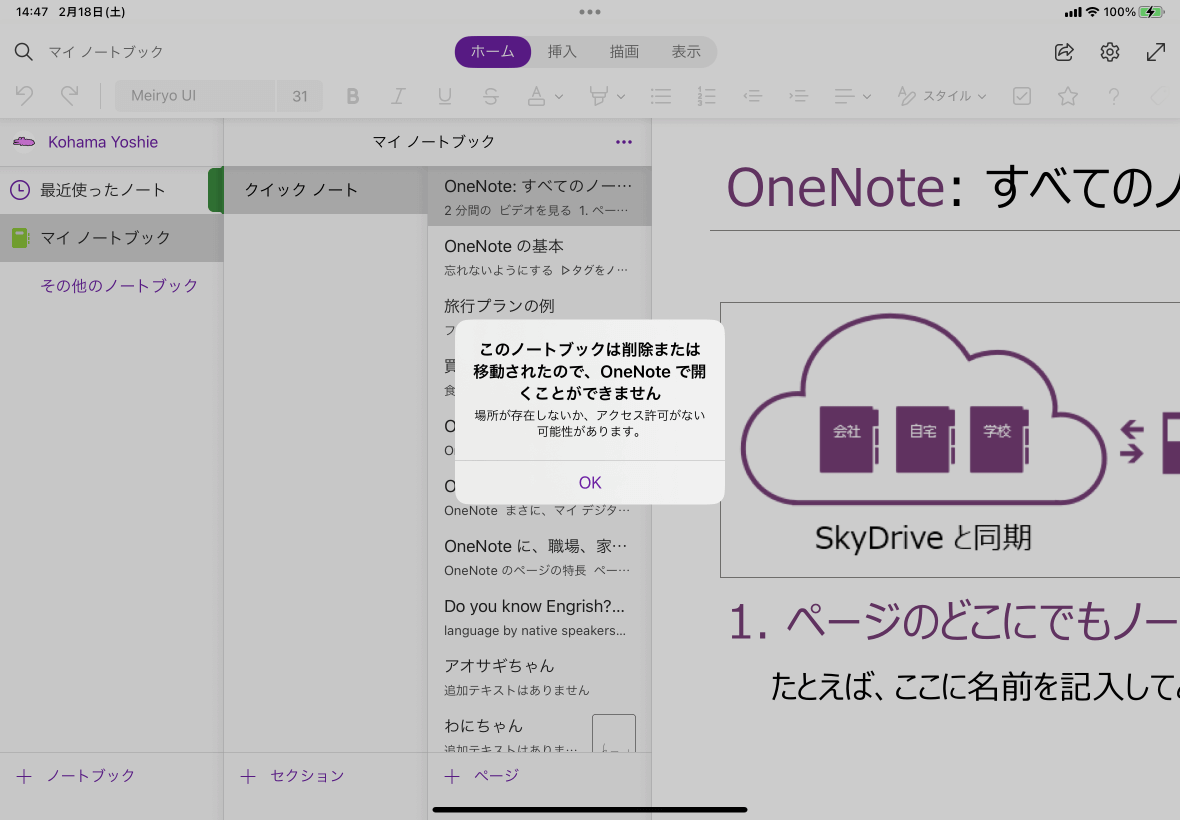Image resolution: width=1180 pixels, height=820 pixels.
Task: Apply strikethrough formatting
Action: coord(490,96)
